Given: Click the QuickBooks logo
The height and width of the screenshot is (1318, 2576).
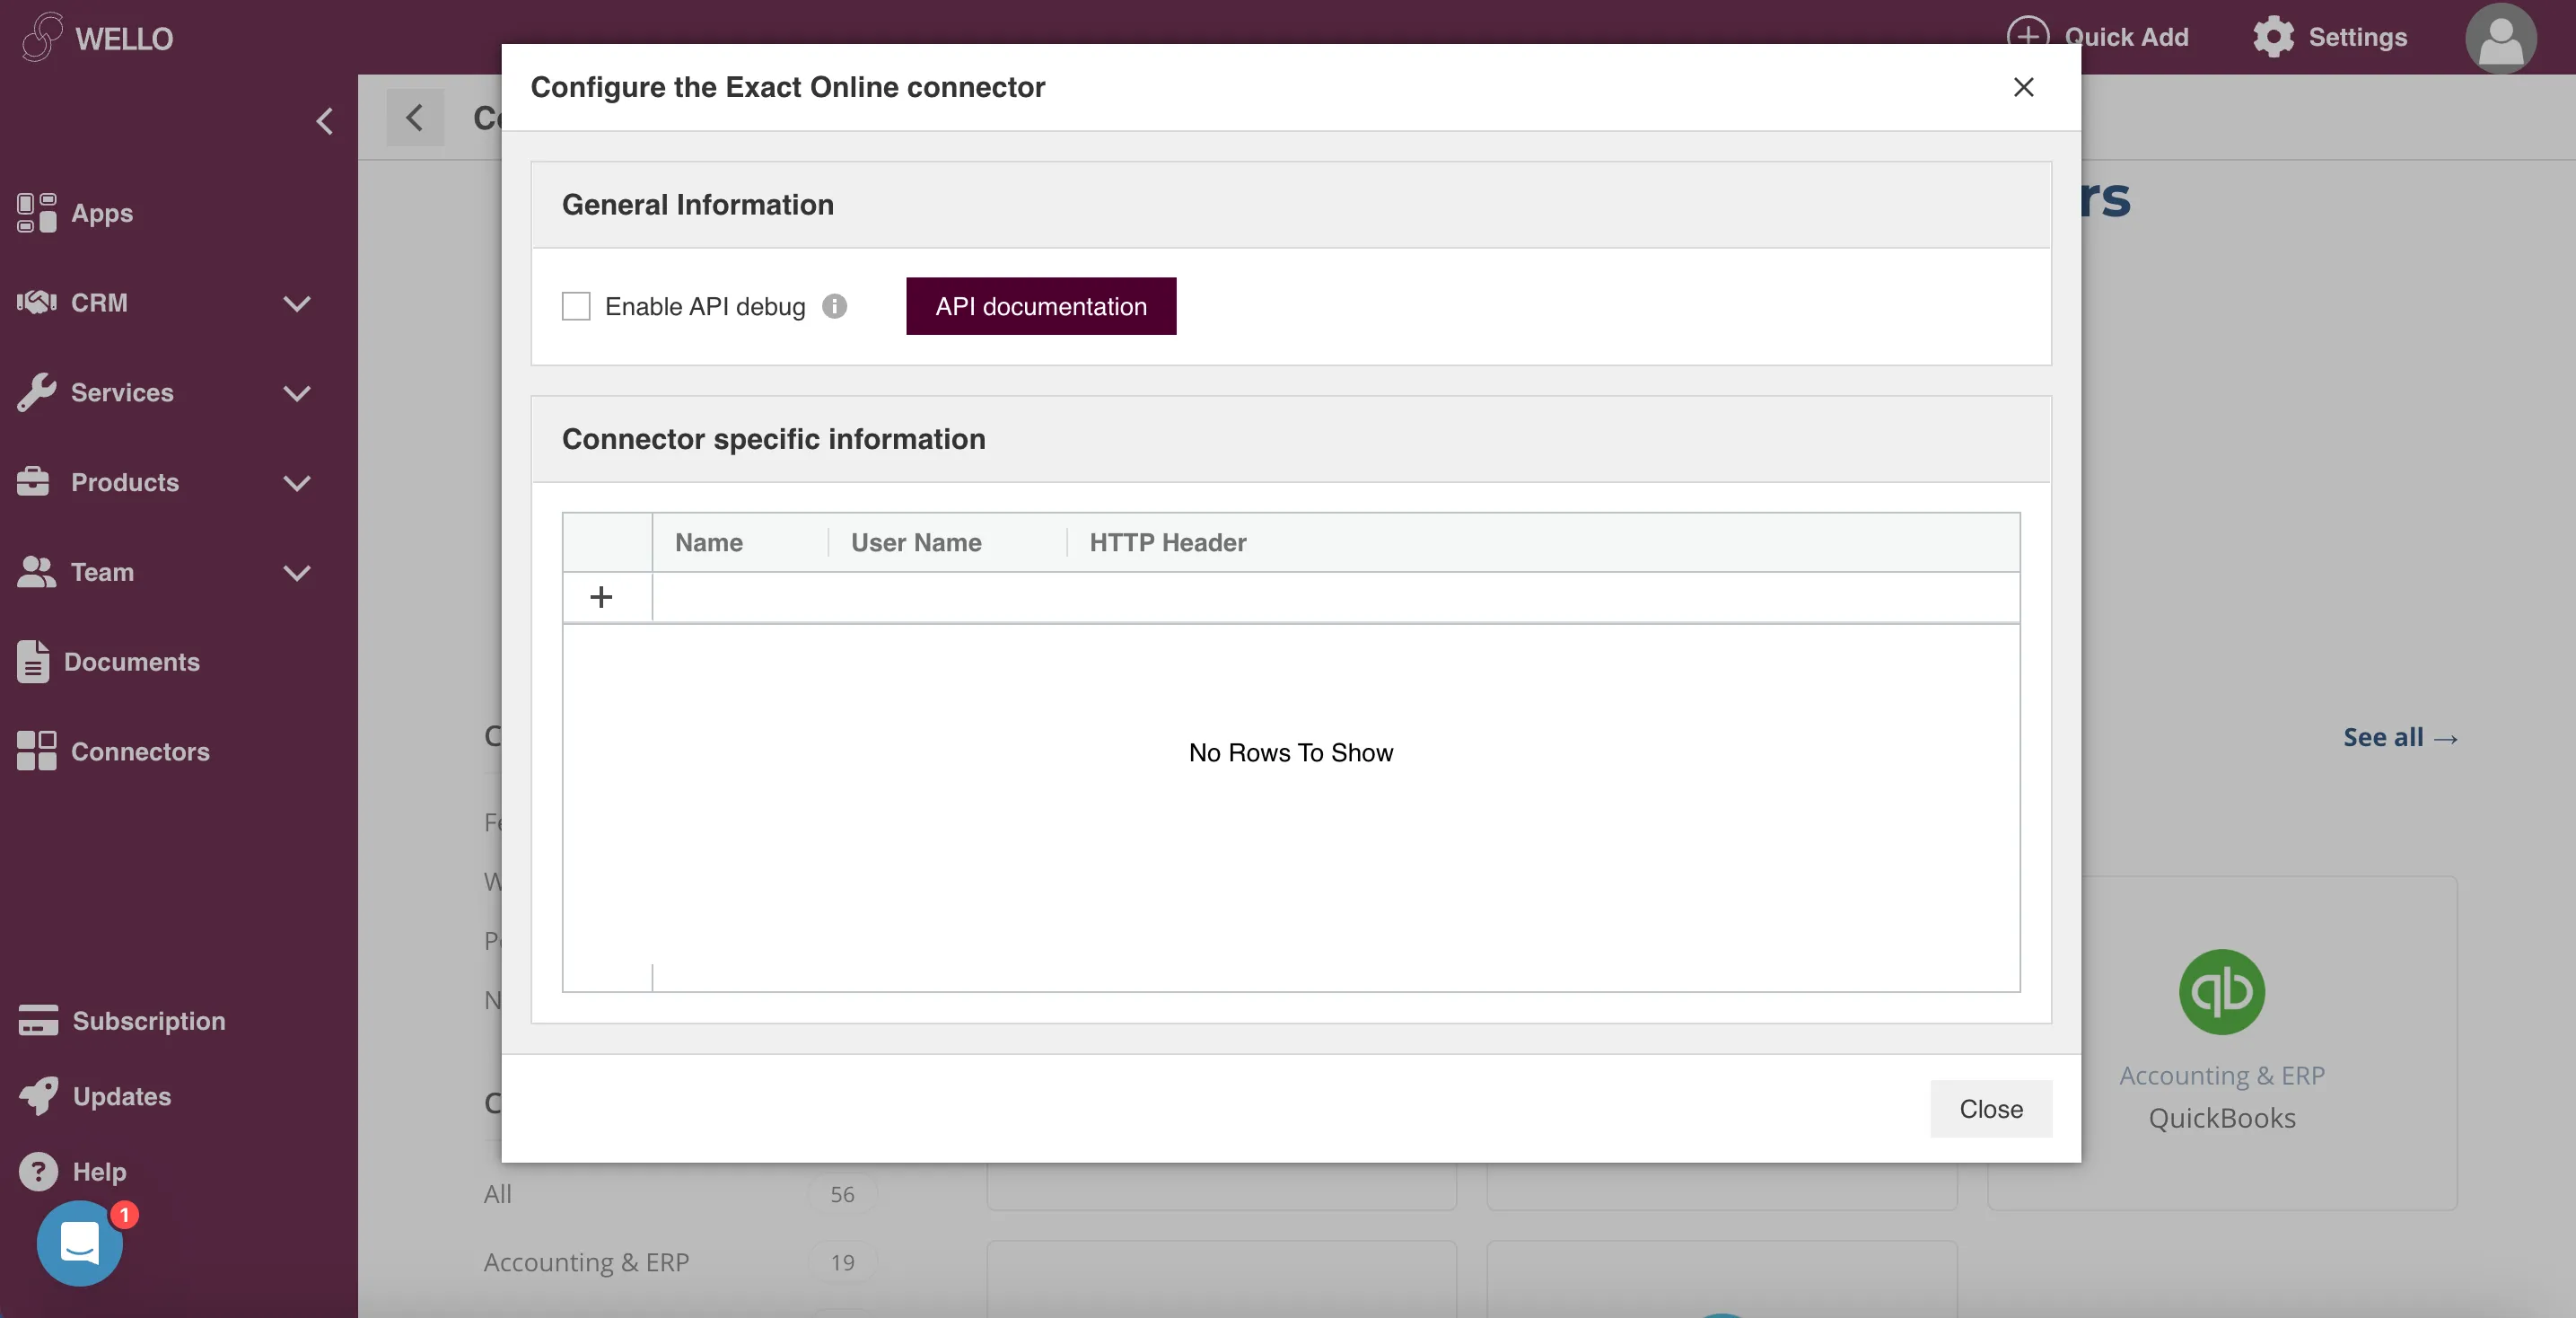Looking at the screenshot, I should tap(2221, 991).
